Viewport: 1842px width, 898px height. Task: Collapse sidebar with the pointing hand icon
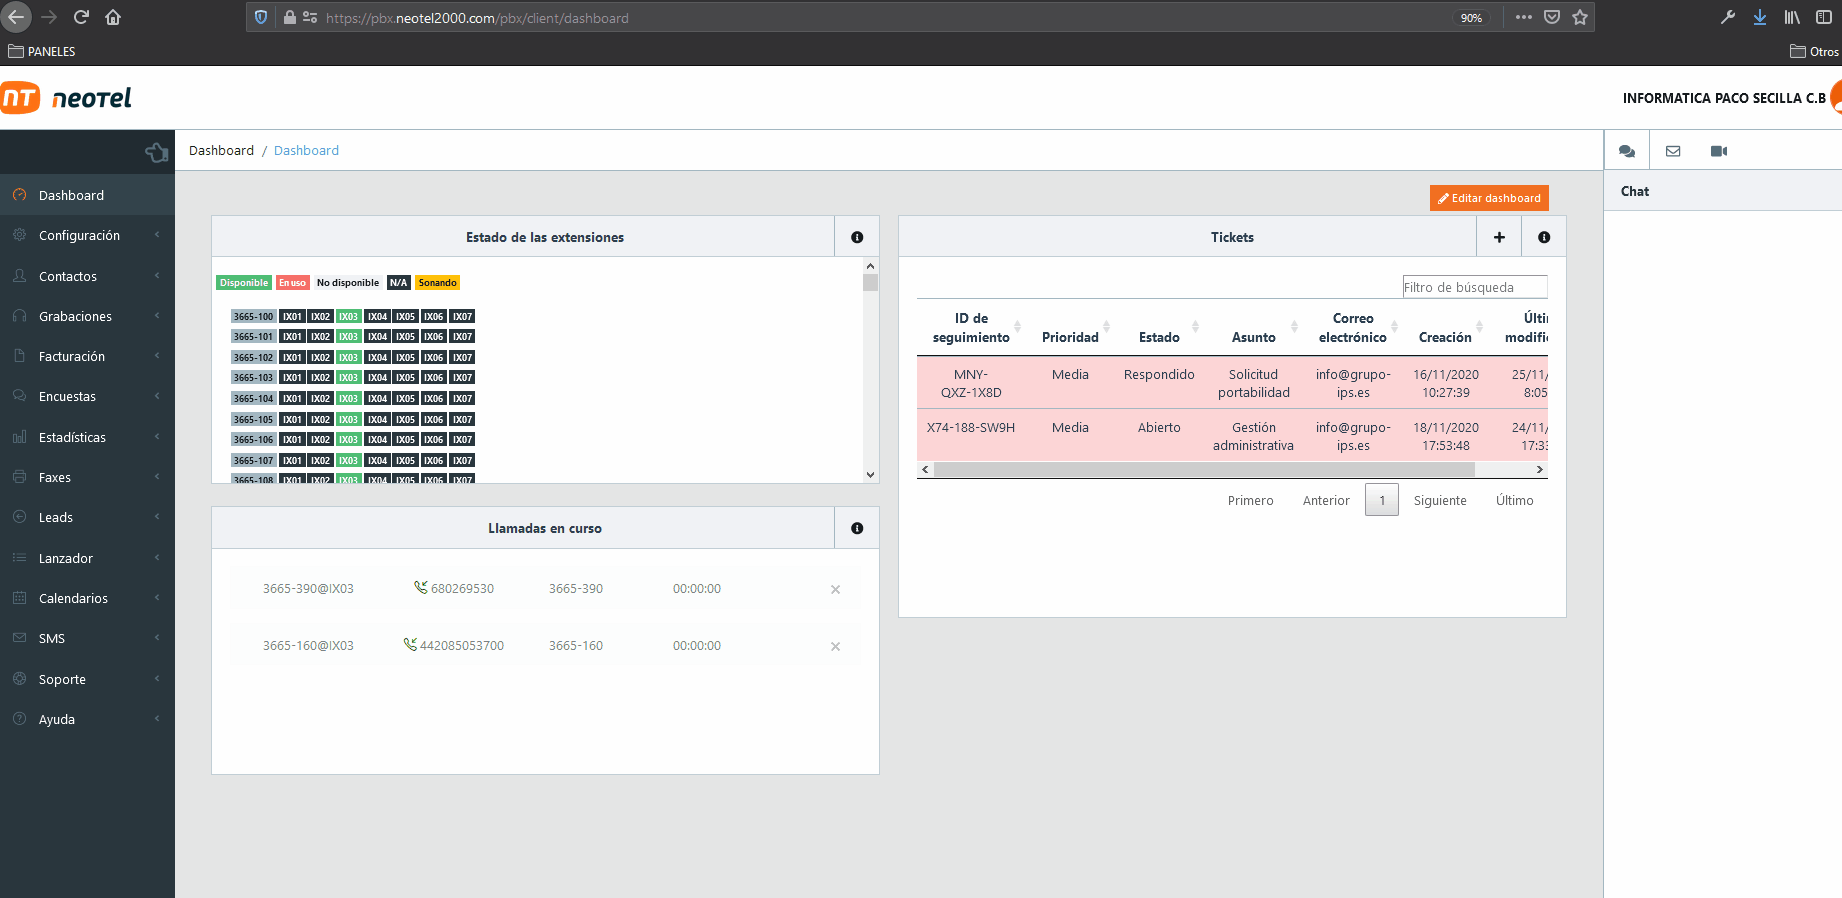(157, 152)
